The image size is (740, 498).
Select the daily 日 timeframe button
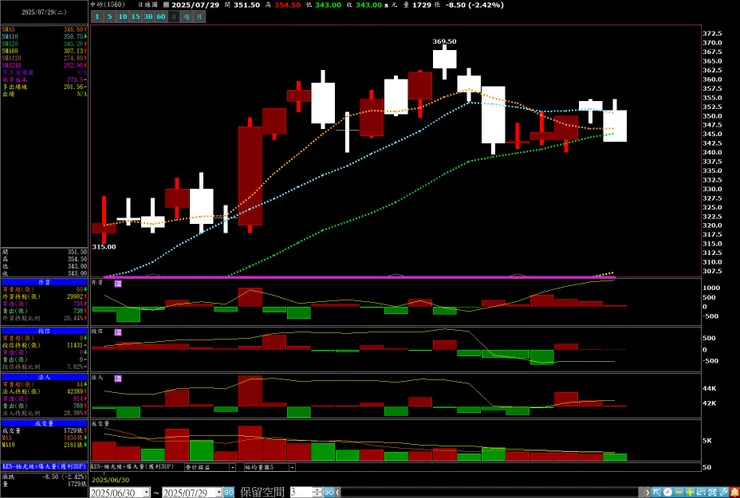coord(174,17)
